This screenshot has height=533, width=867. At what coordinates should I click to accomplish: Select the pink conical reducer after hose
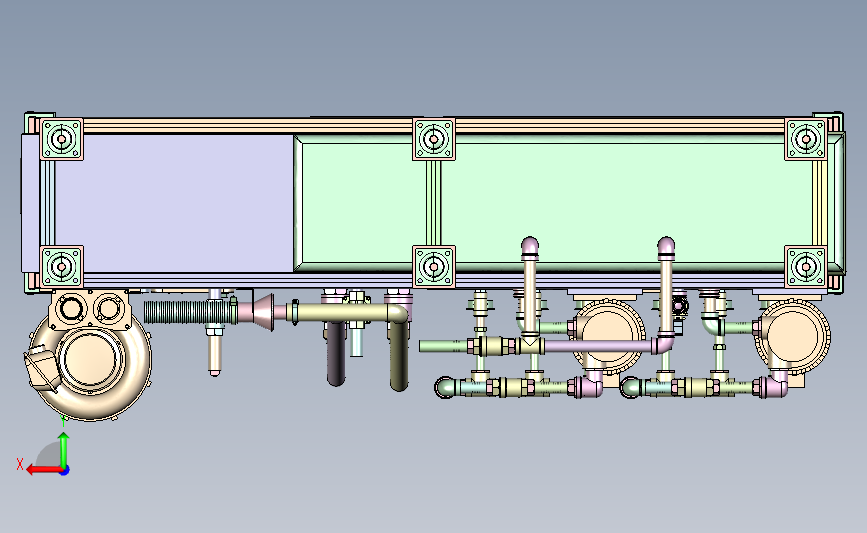tap(263, 312)
